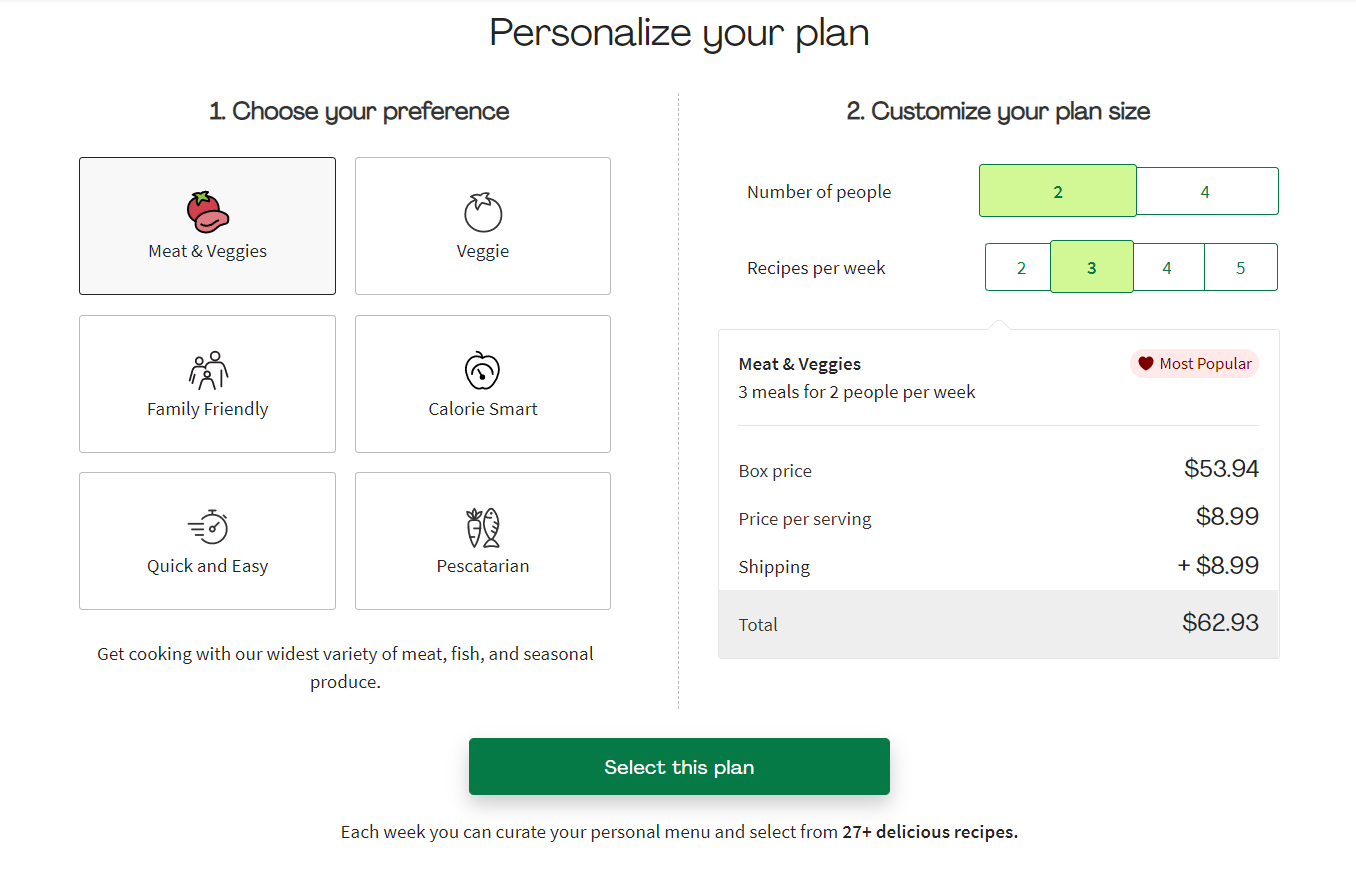This screenshot has height=870, width=1356.
Task: Pick 4 recipes per week
Action: pyautogui.click(x=1166, y=266)
